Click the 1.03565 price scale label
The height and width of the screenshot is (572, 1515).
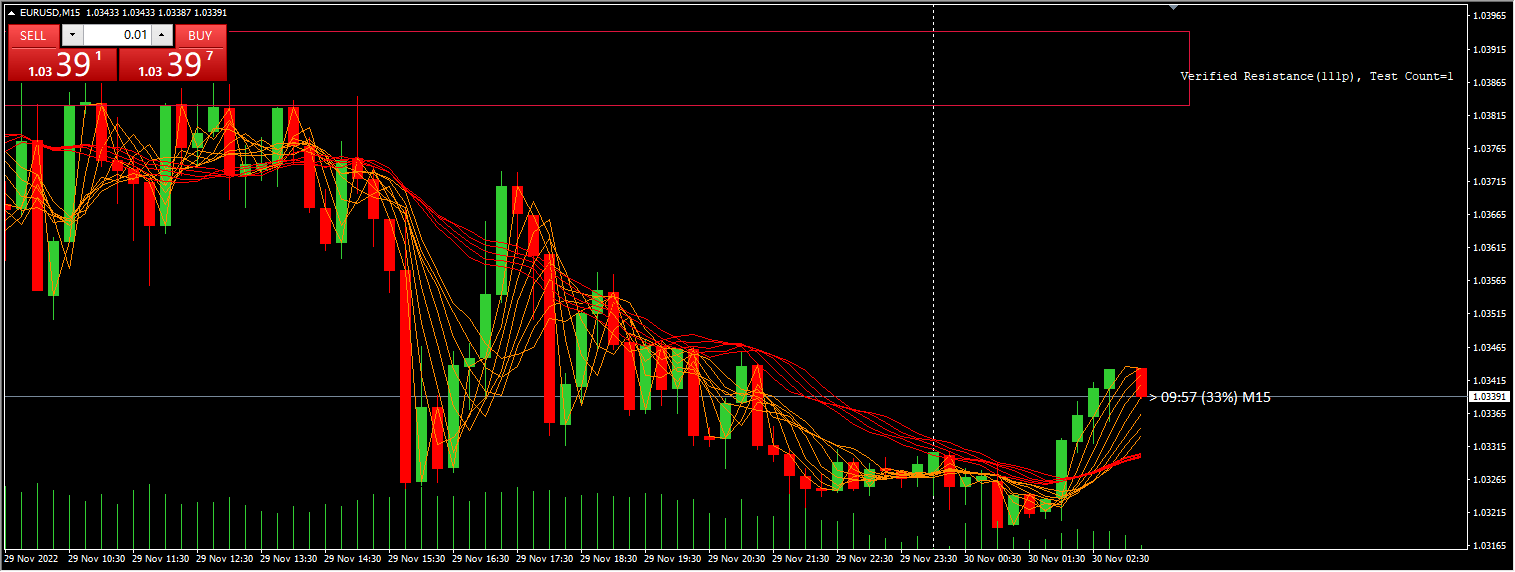click(x=1490, y=281)
